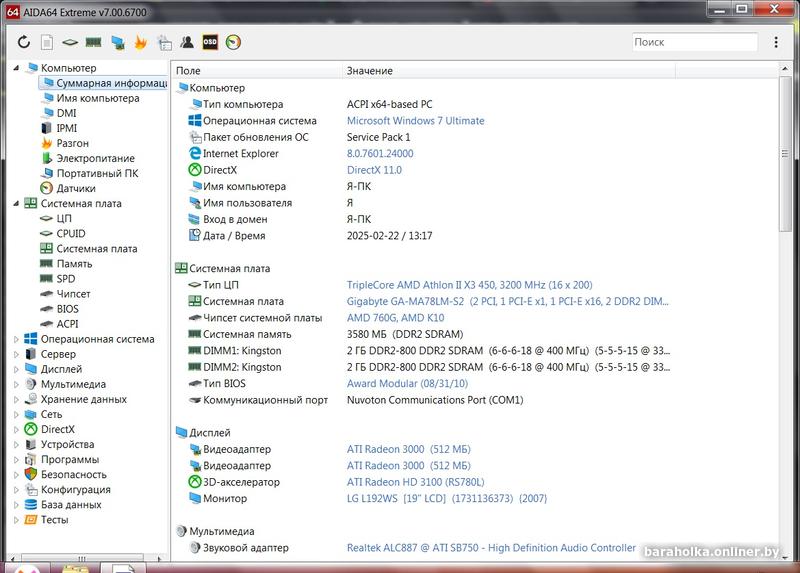Open the DMI tree item

pos(66,113)
